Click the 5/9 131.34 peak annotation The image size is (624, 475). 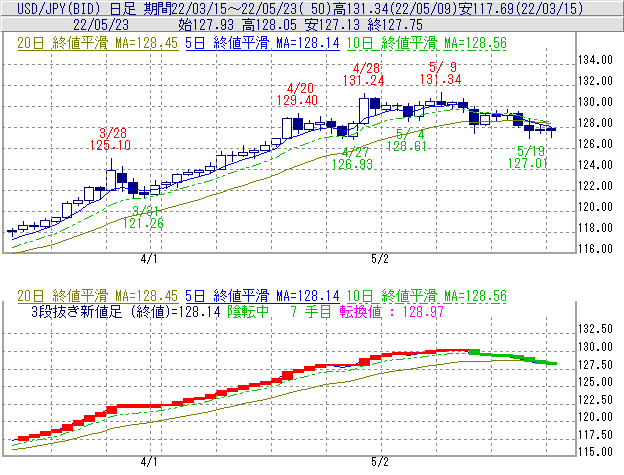tap(440, 73)
